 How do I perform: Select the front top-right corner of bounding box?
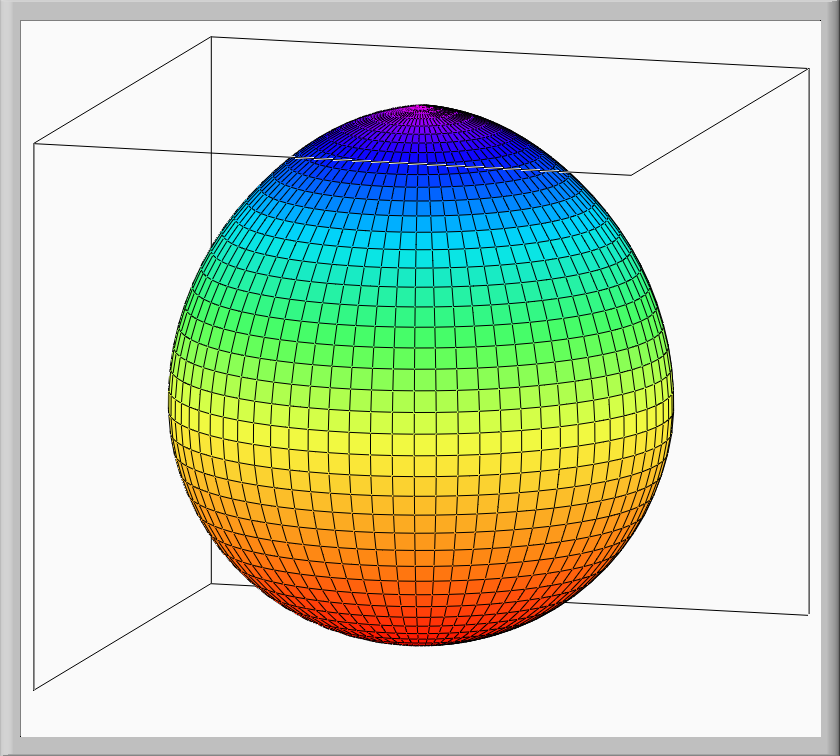(x=630, y=175)
